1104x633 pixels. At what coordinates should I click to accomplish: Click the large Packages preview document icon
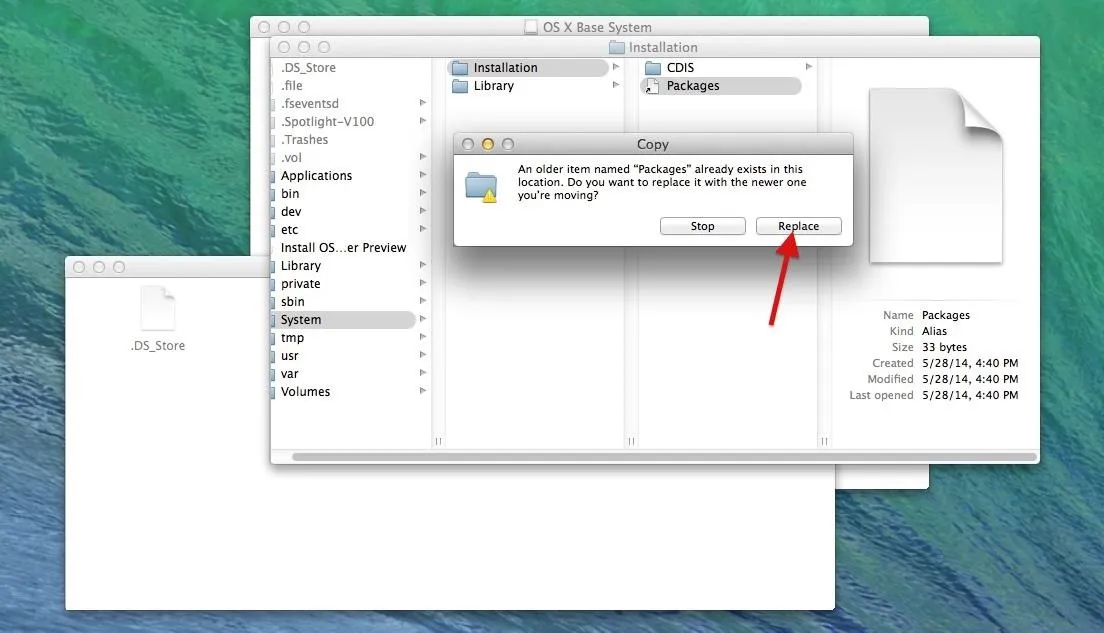pyautogui.click(x=936, y=175)
